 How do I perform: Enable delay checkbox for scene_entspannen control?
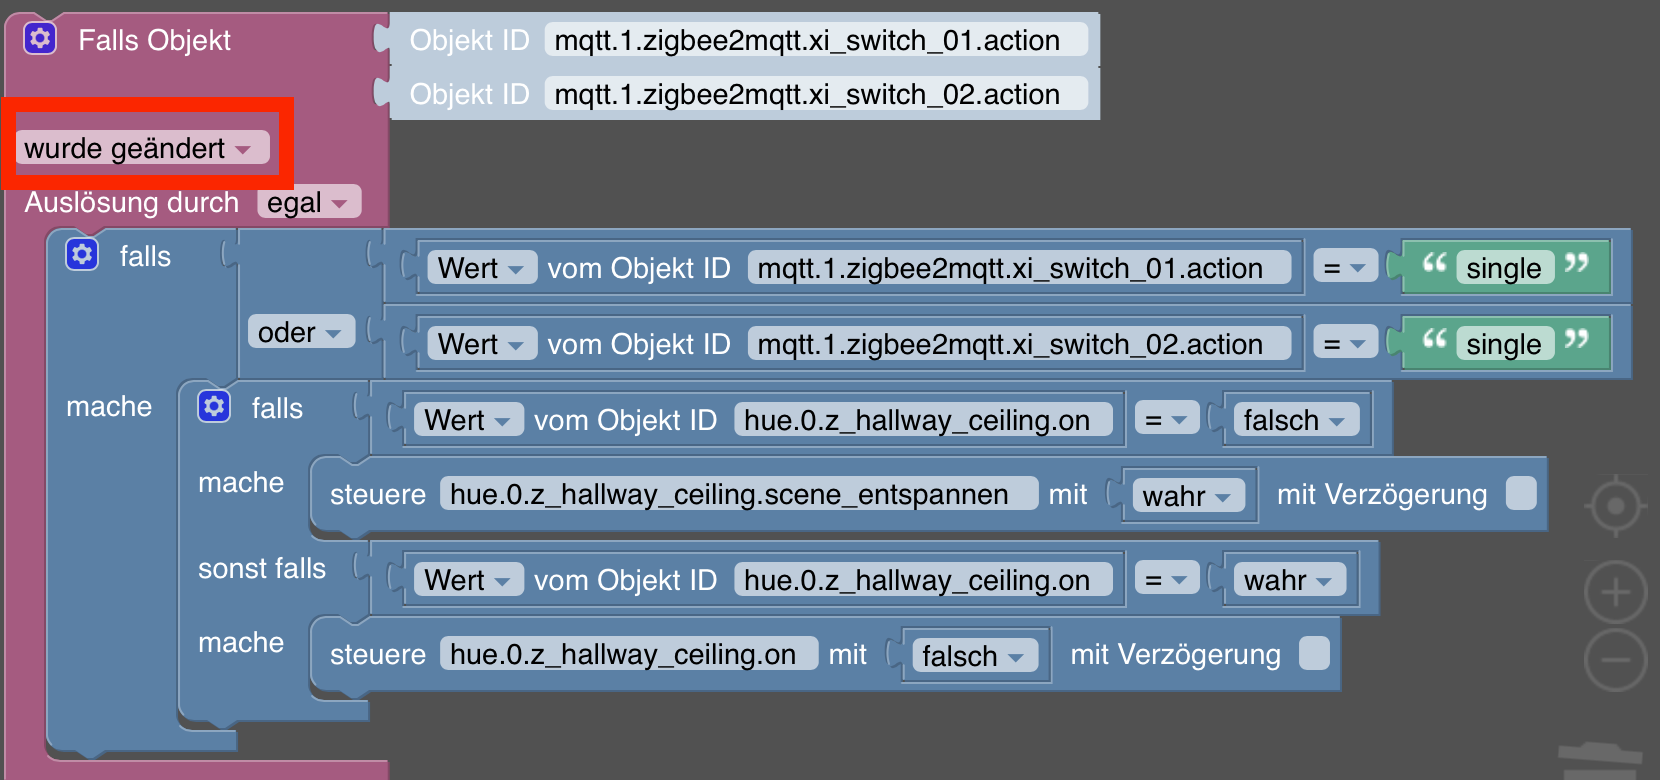click(1521, 493)
